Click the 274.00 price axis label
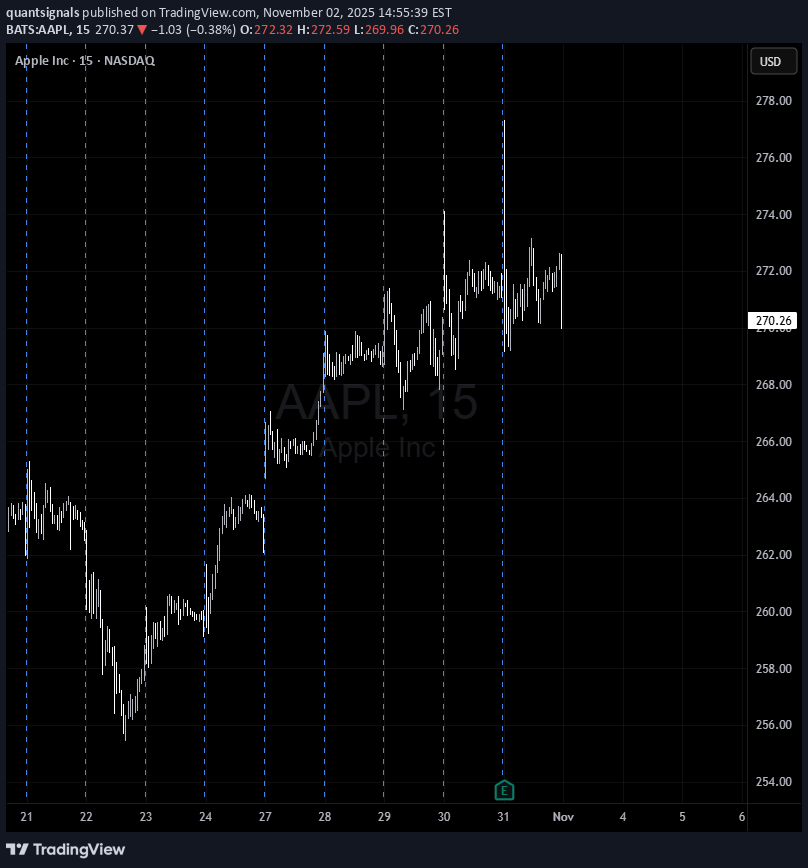 pyautogui.click(x=773, y=215)
